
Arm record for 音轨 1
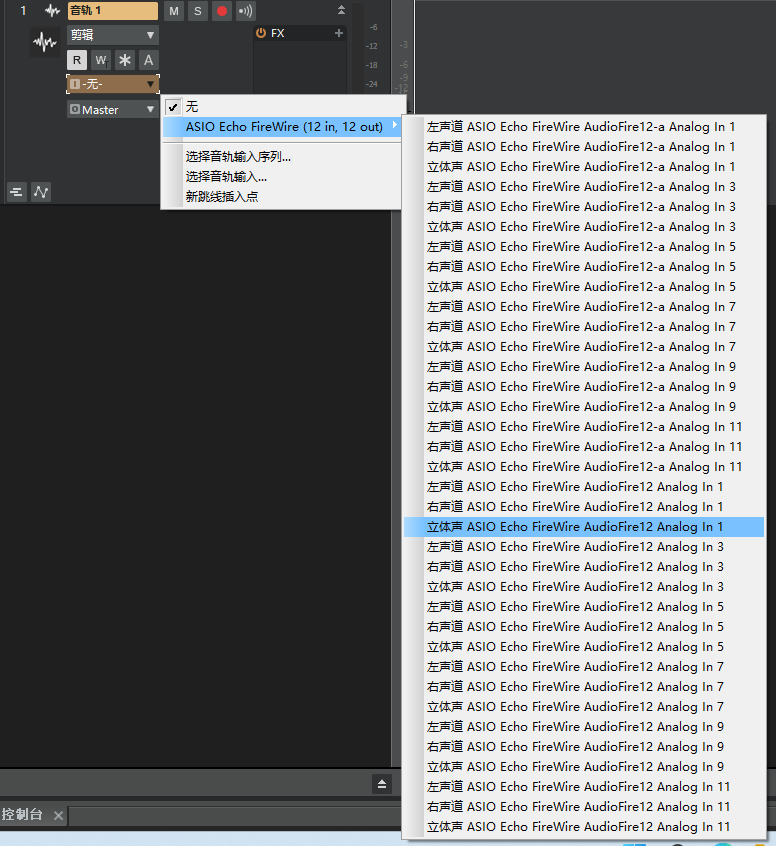222,11
